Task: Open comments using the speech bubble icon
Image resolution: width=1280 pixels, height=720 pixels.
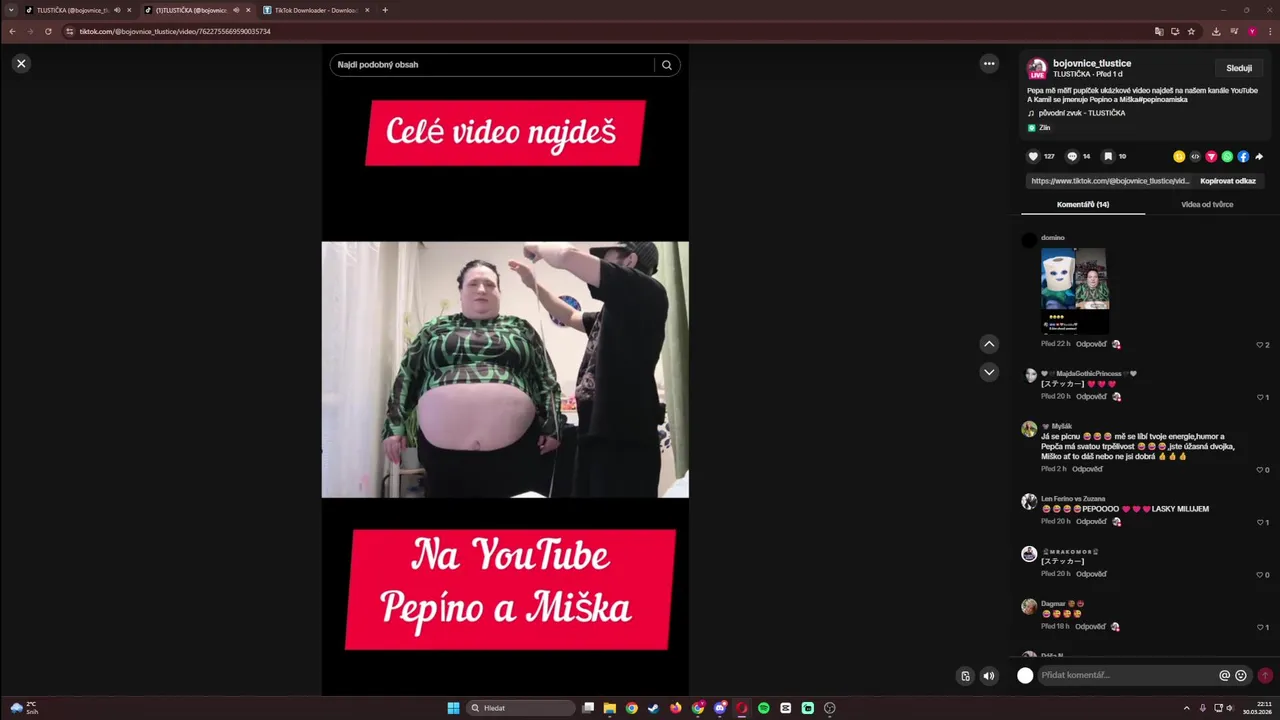Action: tap(1072, 156)
